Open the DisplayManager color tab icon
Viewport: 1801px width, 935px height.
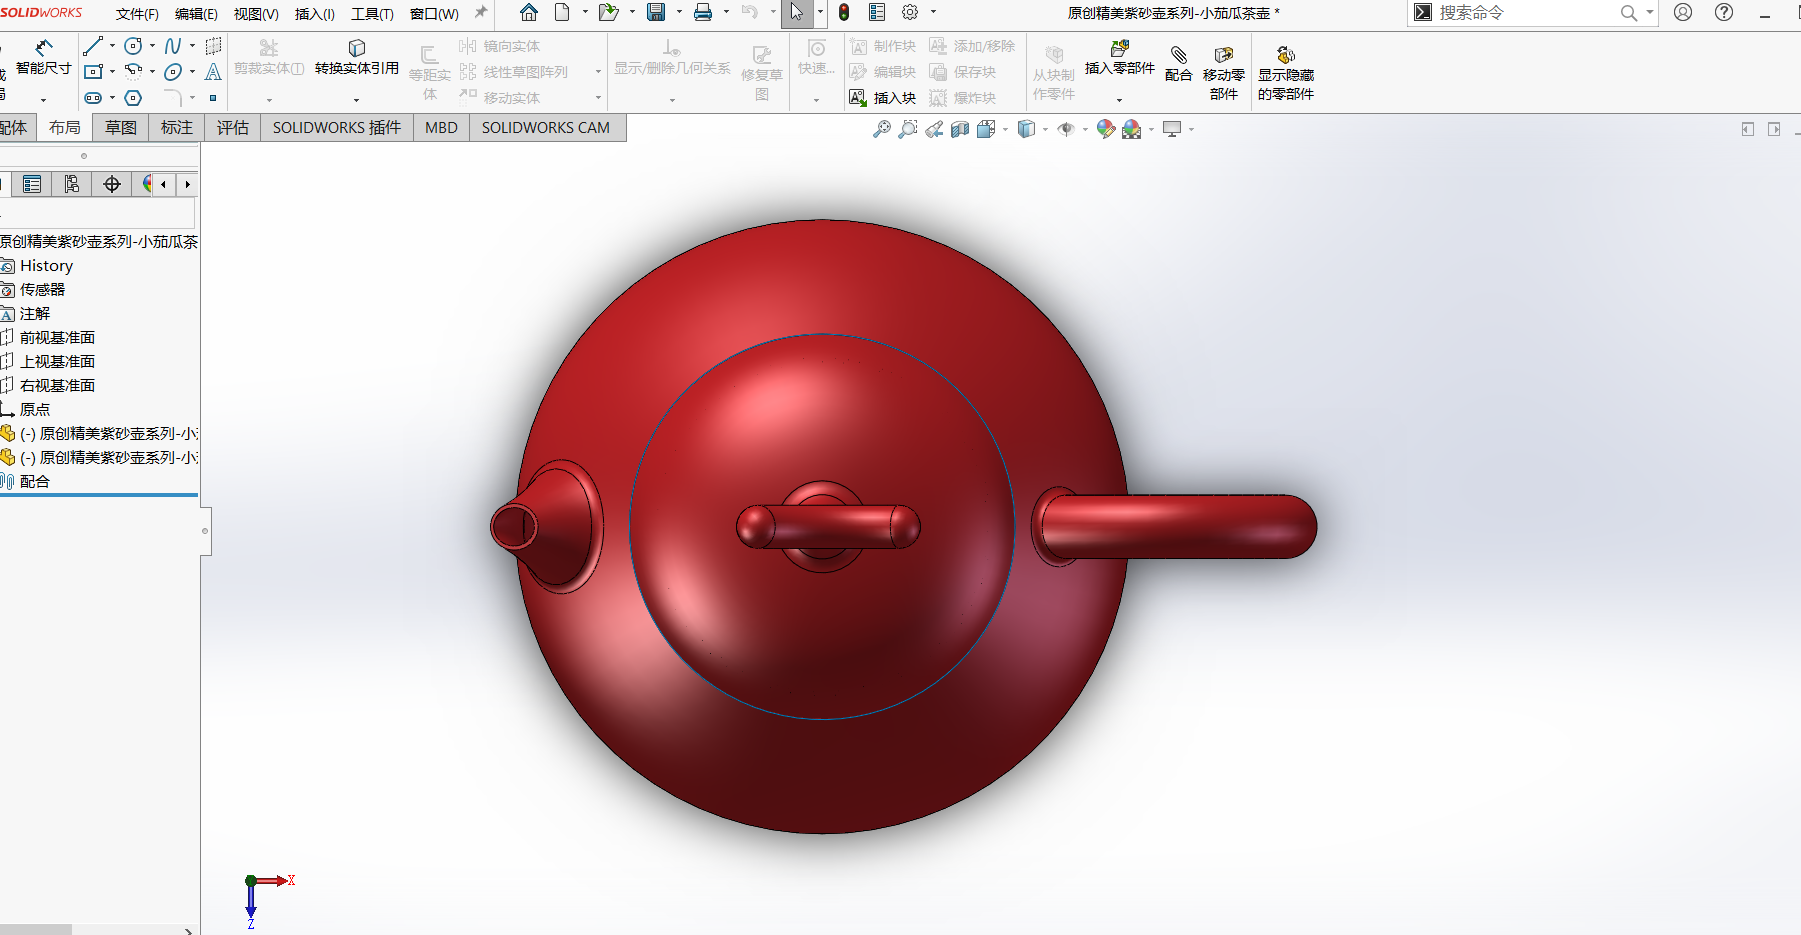[148, 184]
